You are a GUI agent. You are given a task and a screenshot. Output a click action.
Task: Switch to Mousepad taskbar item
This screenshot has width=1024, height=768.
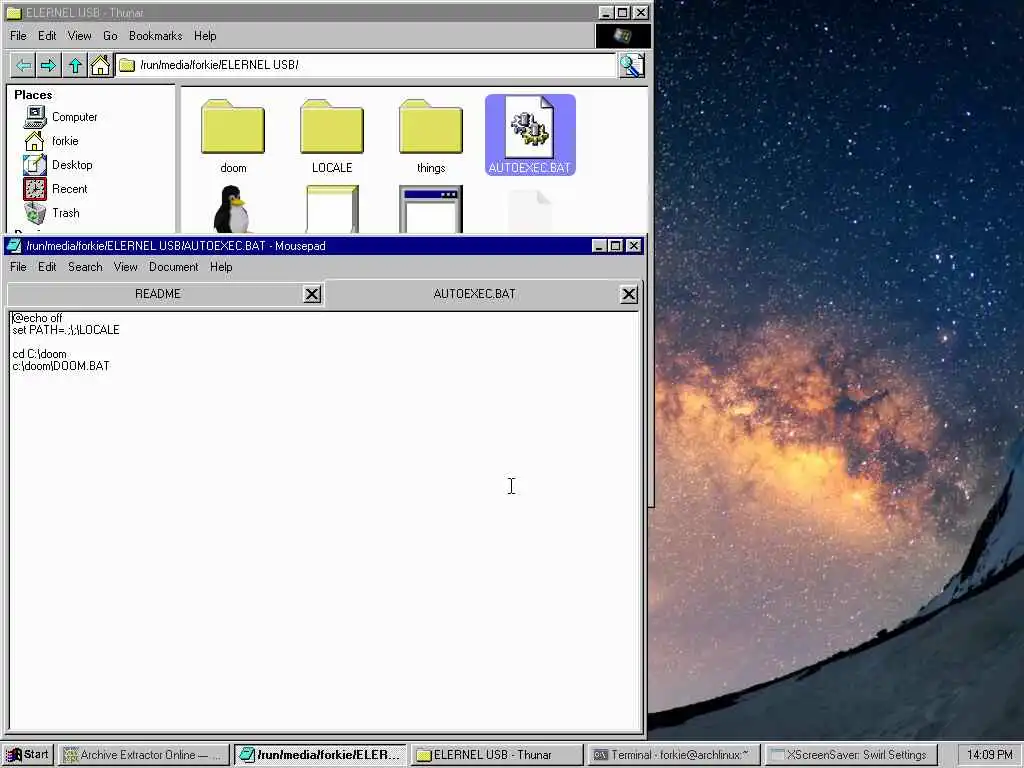pyautogui.click(x=320, y=755)
